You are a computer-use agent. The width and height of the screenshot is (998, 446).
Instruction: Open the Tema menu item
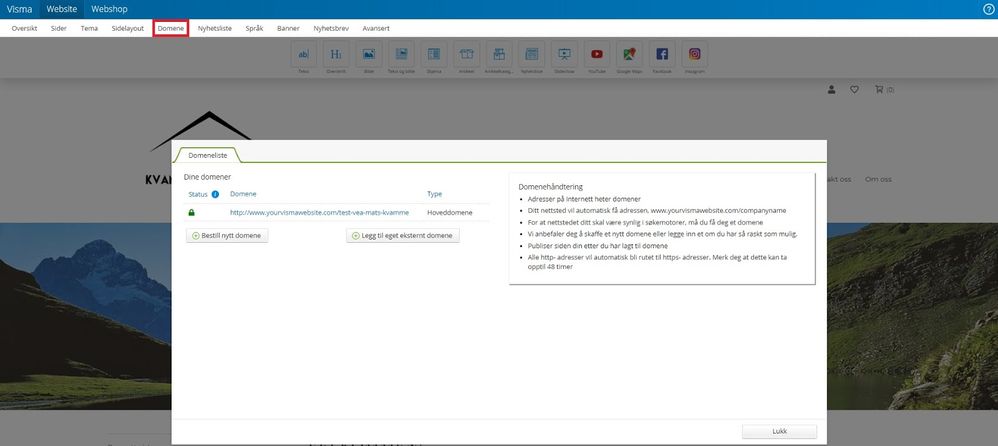click(89, 29)
